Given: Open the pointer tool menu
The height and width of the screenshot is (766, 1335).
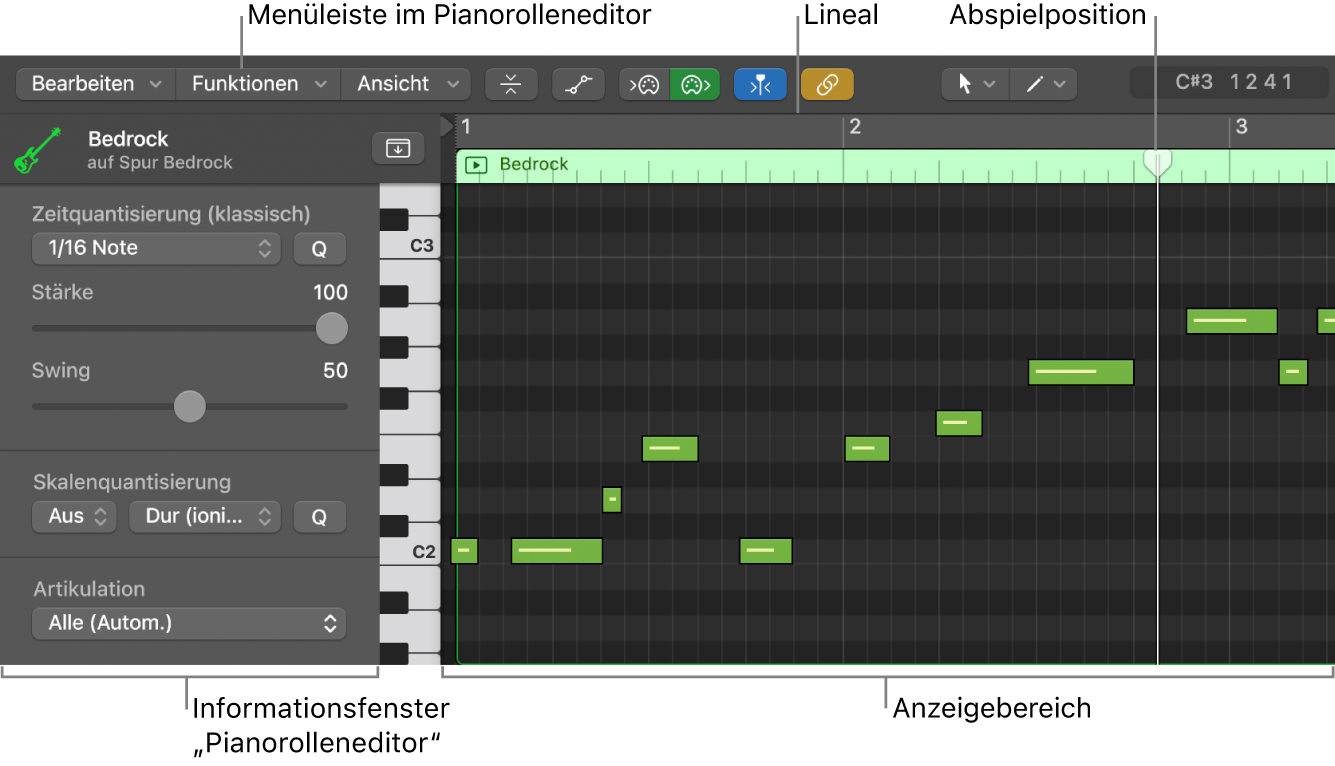Looking at the screenshot, I should (975, 84).
